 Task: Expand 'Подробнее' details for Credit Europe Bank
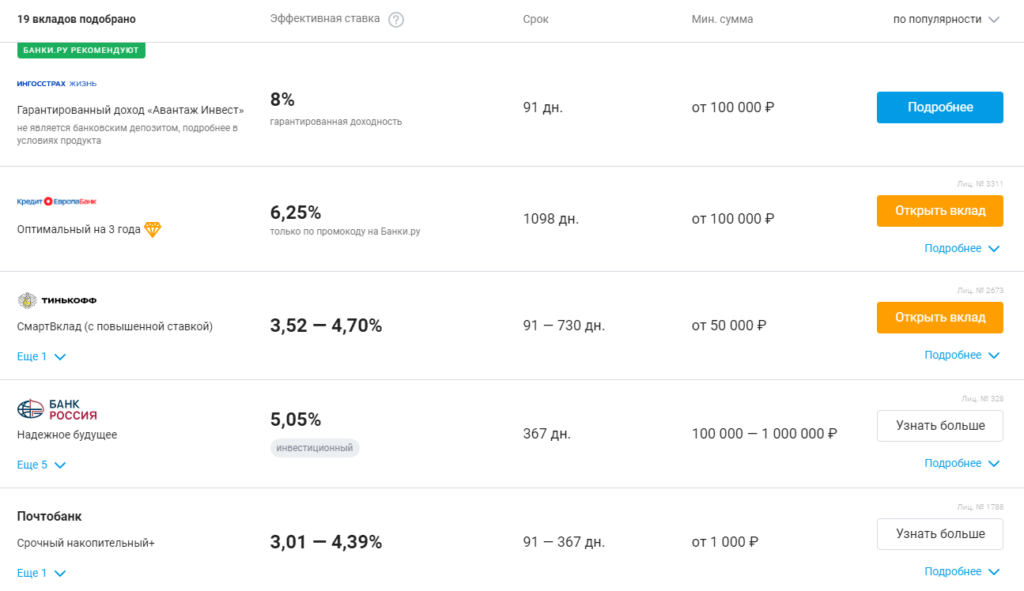click(x=961, y=248)
